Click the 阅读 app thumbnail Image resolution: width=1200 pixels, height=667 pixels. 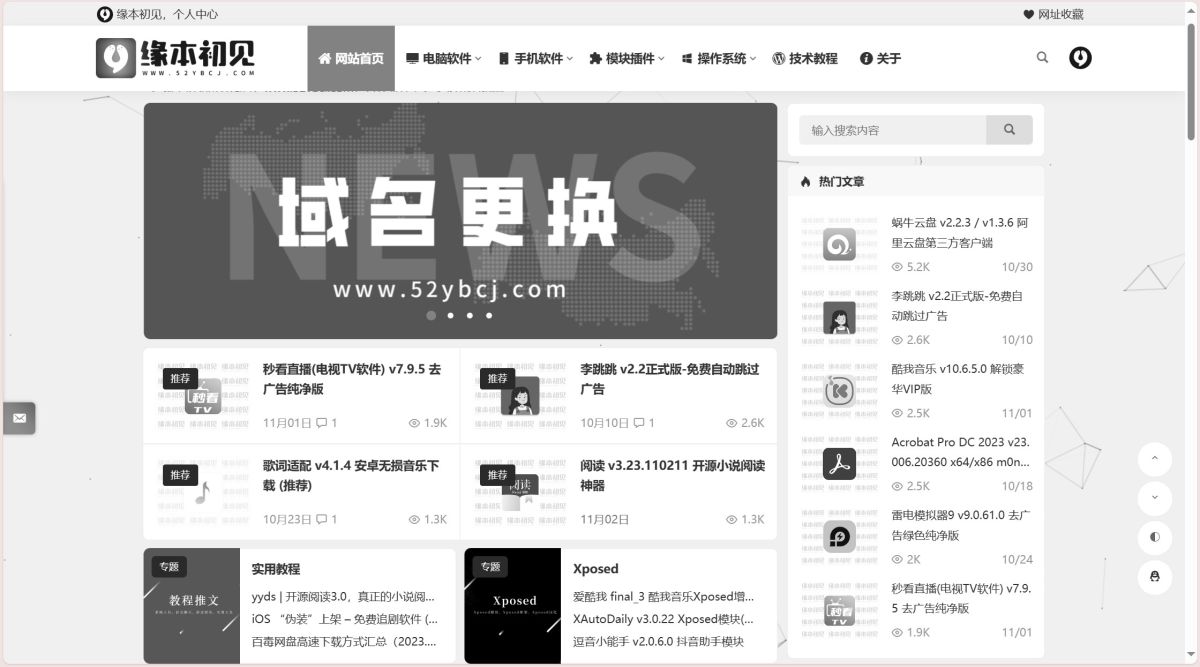(521, 493)
